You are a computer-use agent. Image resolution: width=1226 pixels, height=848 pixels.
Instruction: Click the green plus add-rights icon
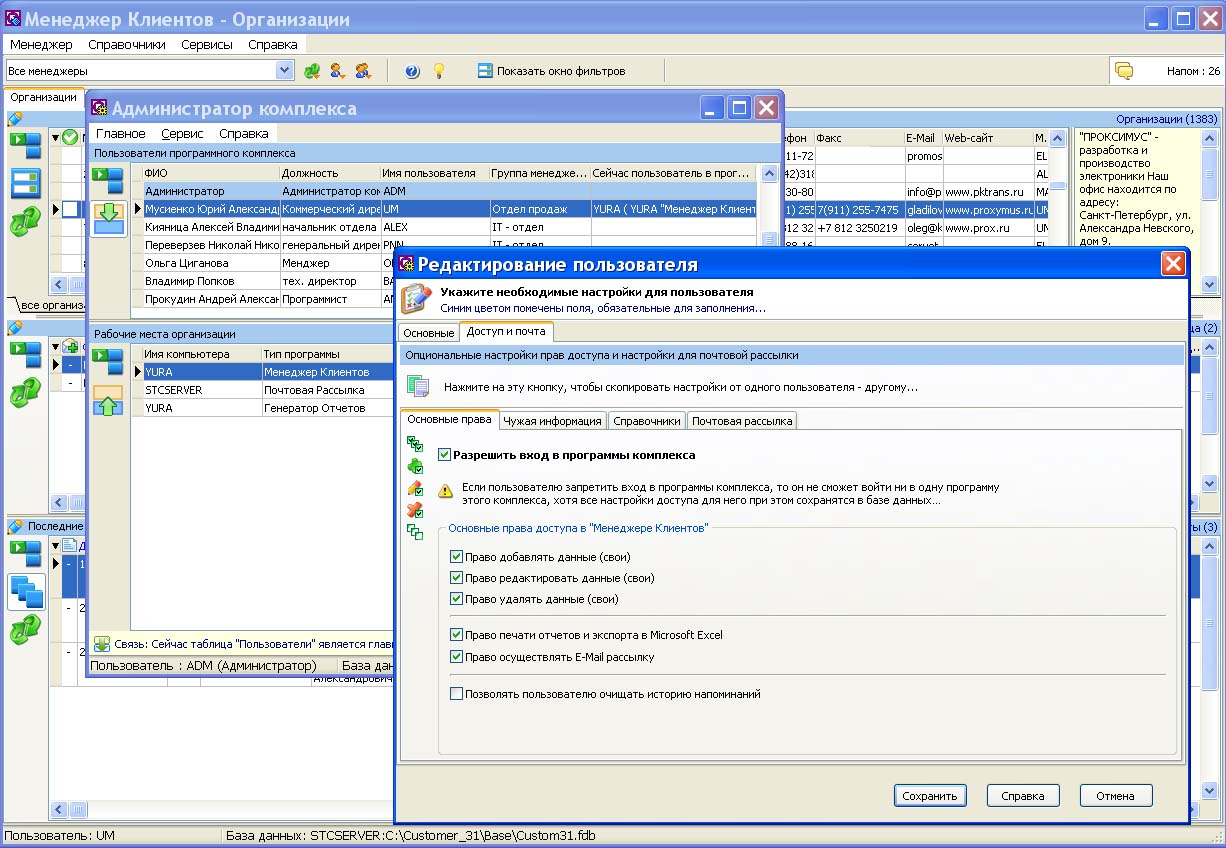[x=415, y=466]
